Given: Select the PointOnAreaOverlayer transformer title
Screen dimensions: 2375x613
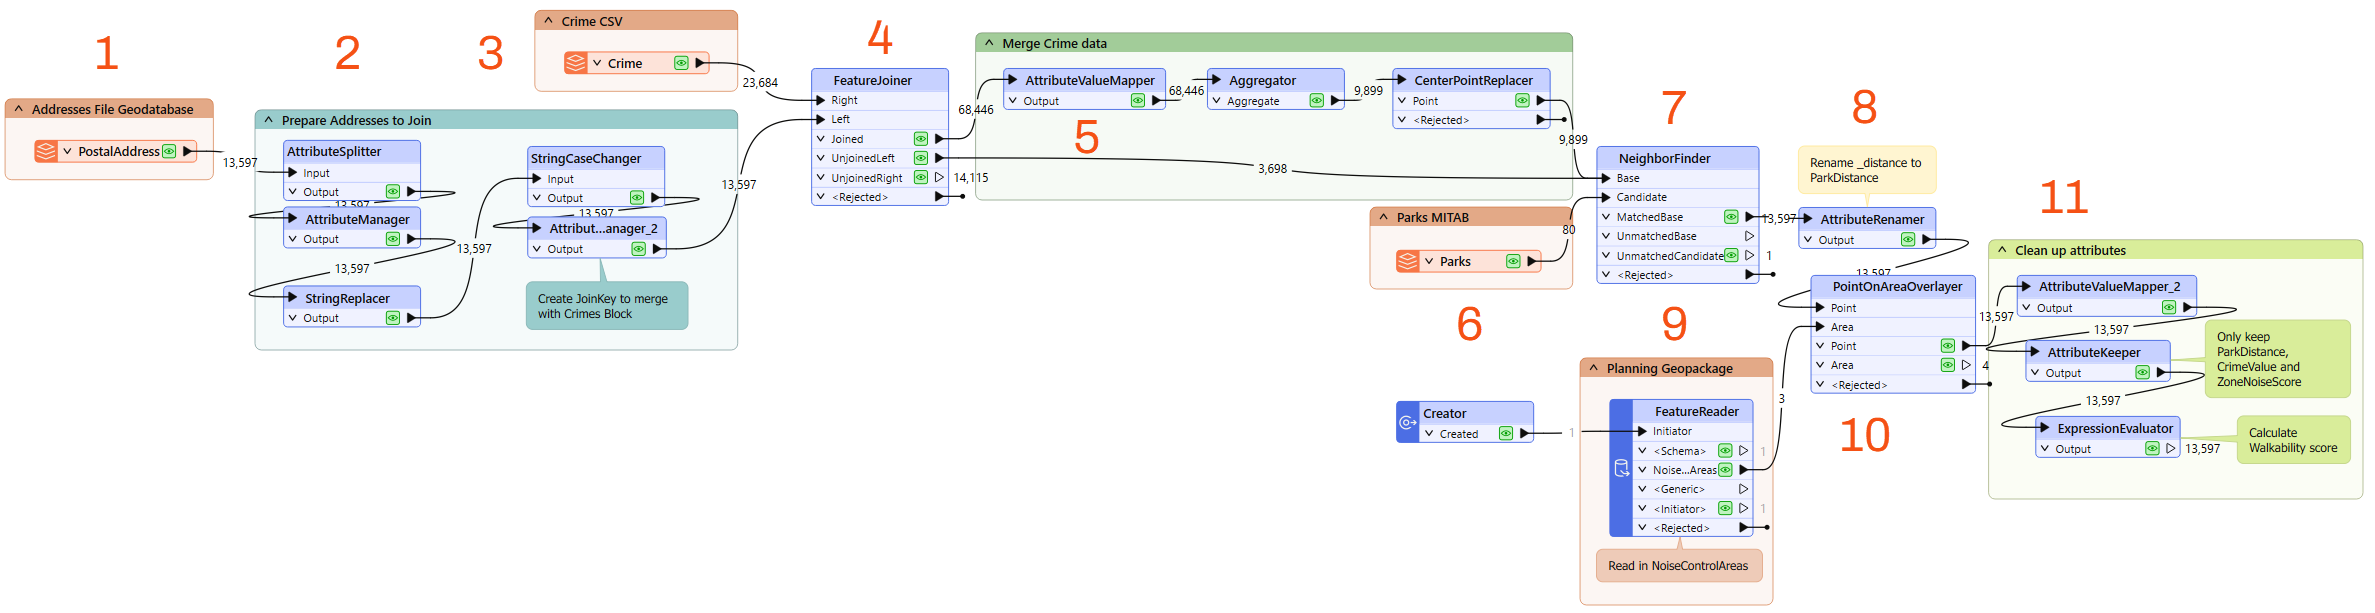Looking at the screenshot, I should pyautogui.click(x=1897, y=286).
